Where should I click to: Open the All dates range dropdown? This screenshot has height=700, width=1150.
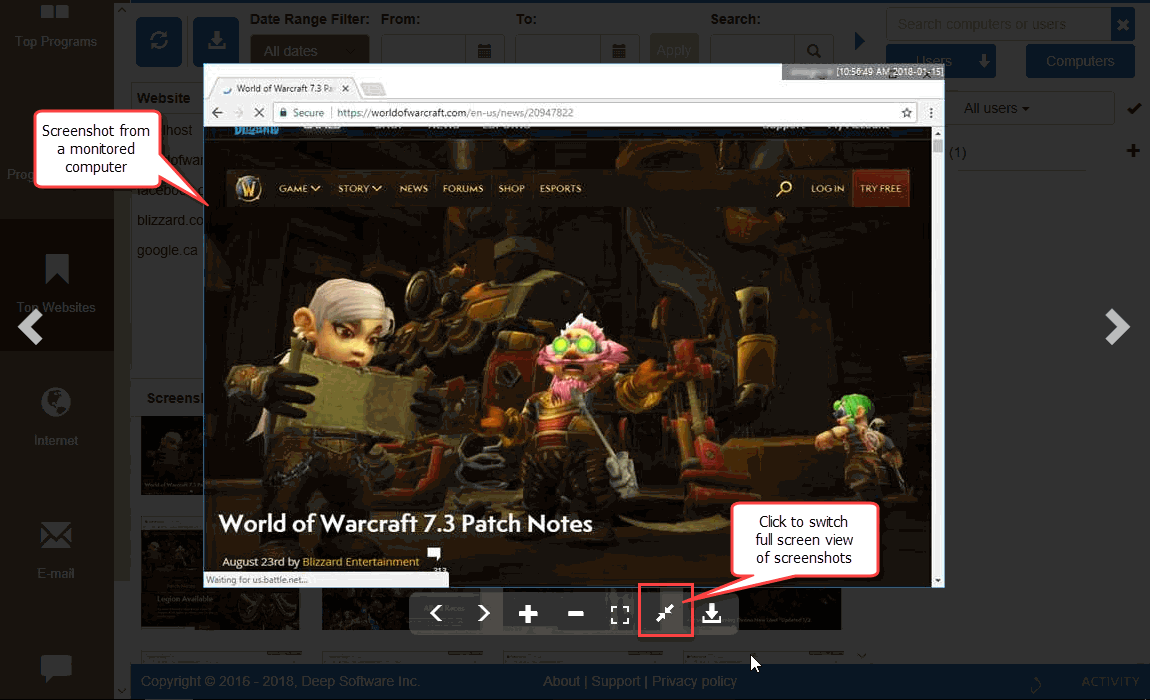[310, 51]
